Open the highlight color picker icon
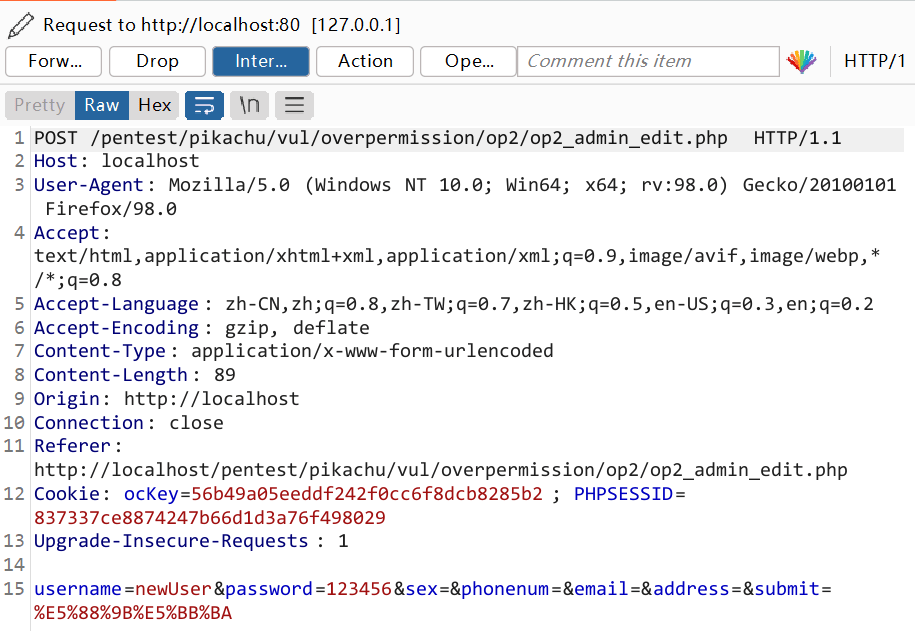The width and height of the screenshot is (915, 631). (x=802, y=61)
